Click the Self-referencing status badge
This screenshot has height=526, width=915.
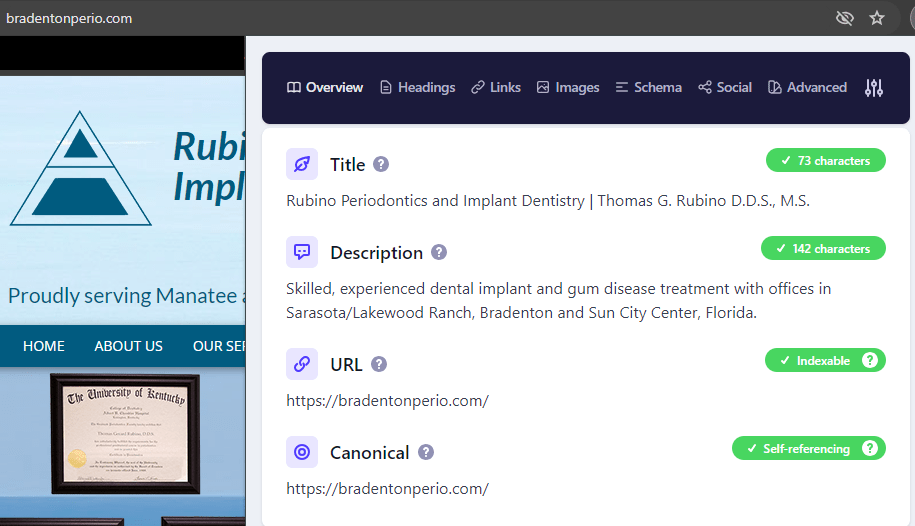[x=809, y=448]
